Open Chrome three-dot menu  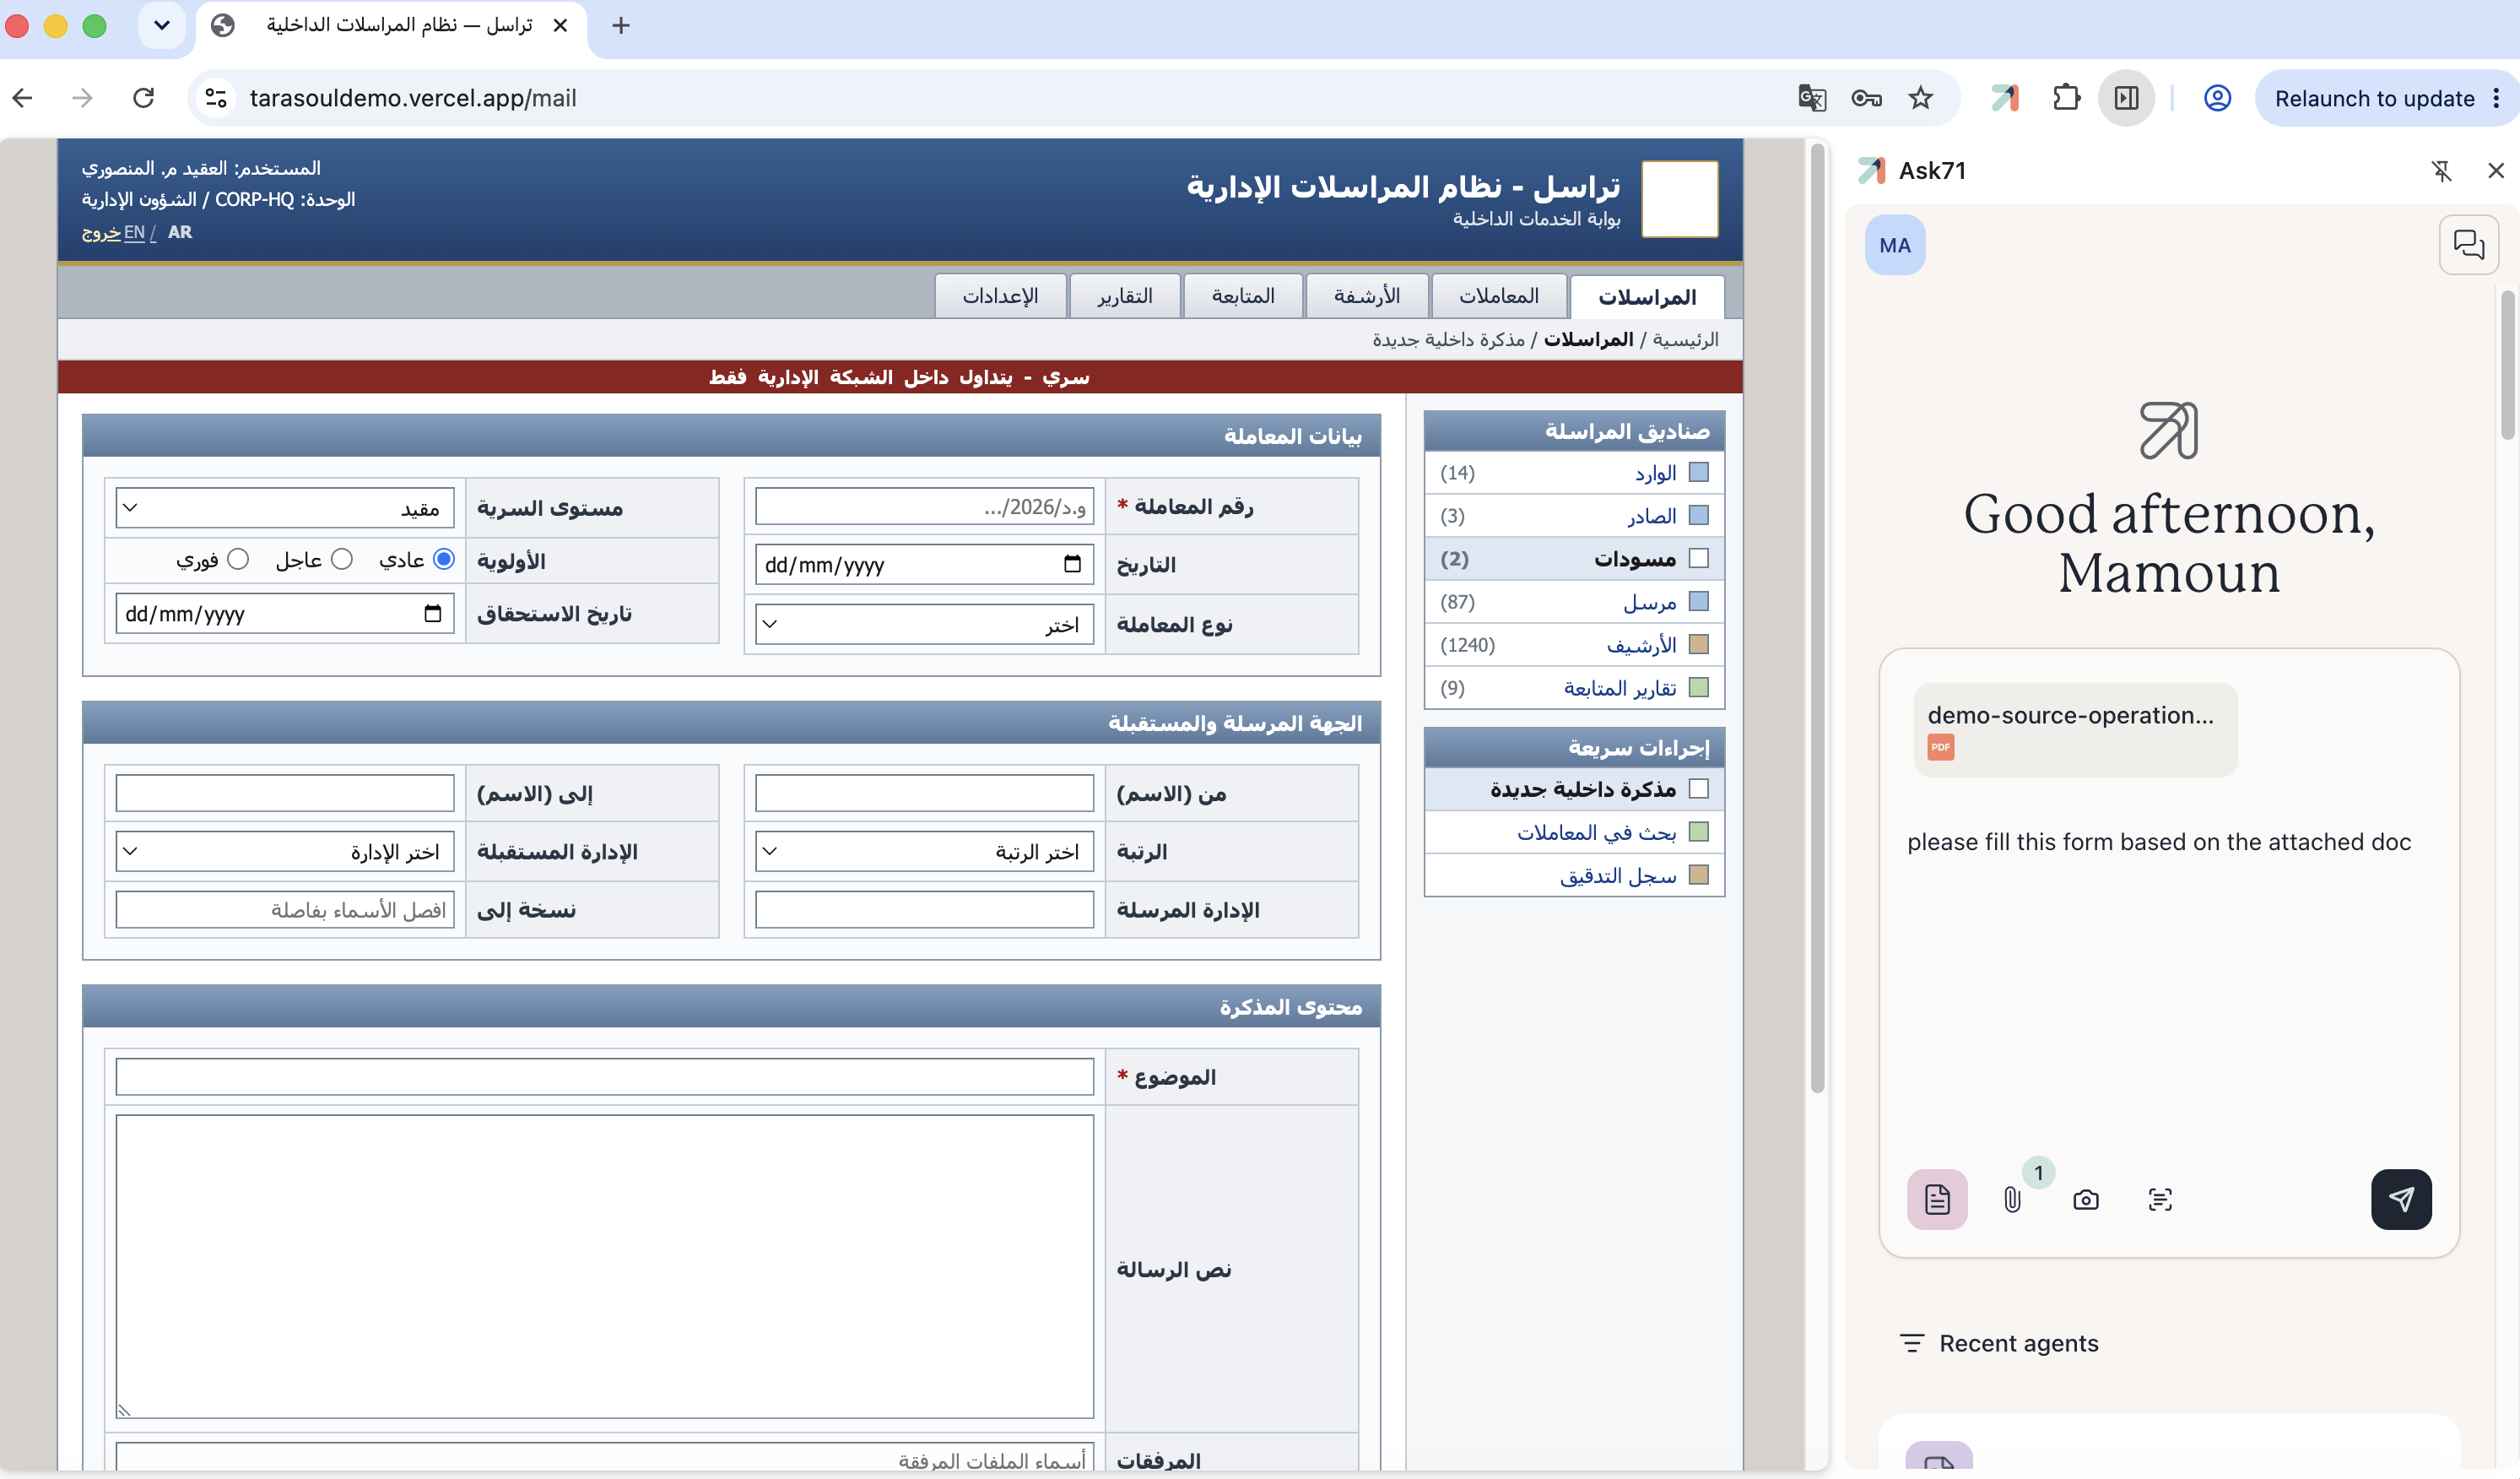coord(2496,98)
